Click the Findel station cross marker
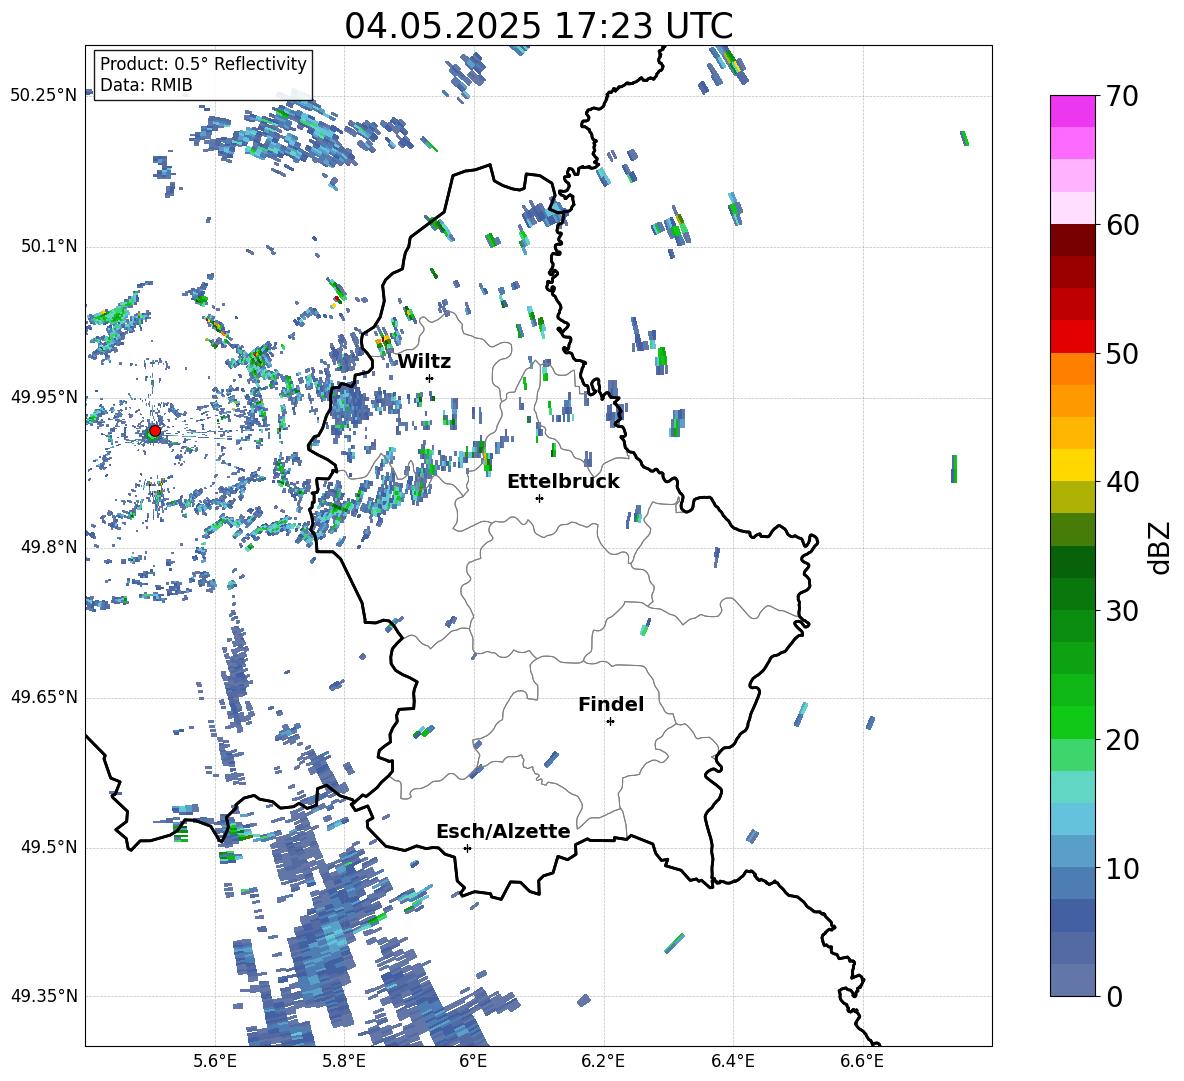This screenshot has height=1081, width=1184. coord(610,722)
